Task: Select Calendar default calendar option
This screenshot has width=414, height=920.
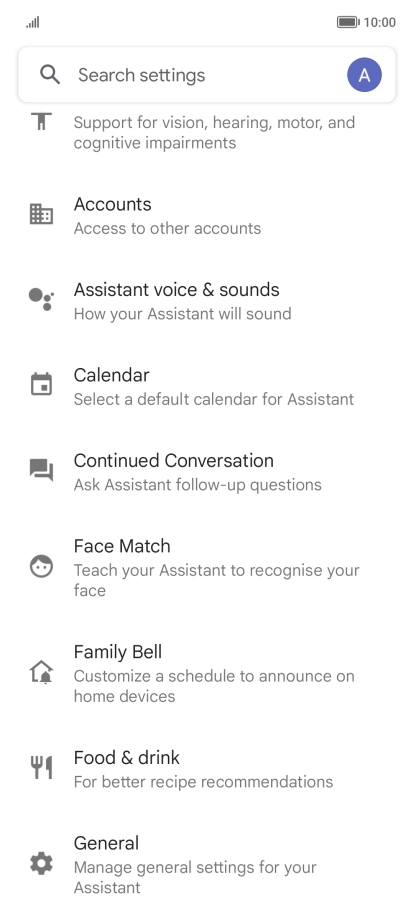Action: 207,387
